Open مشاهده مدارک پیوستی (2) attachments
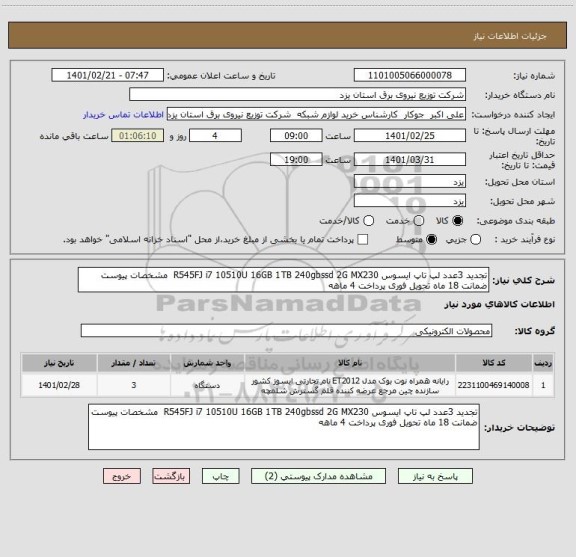This screenshot has height=557, width=576. pyautogui.click(x=318, y=476)
